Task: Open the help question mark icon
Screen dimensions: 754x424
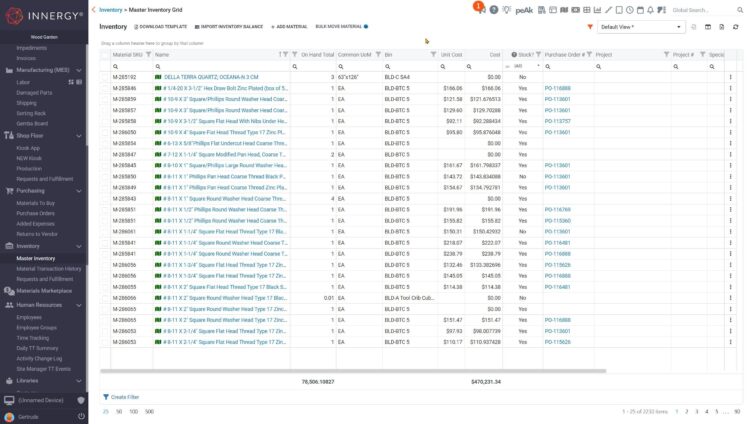Action: 494,9
